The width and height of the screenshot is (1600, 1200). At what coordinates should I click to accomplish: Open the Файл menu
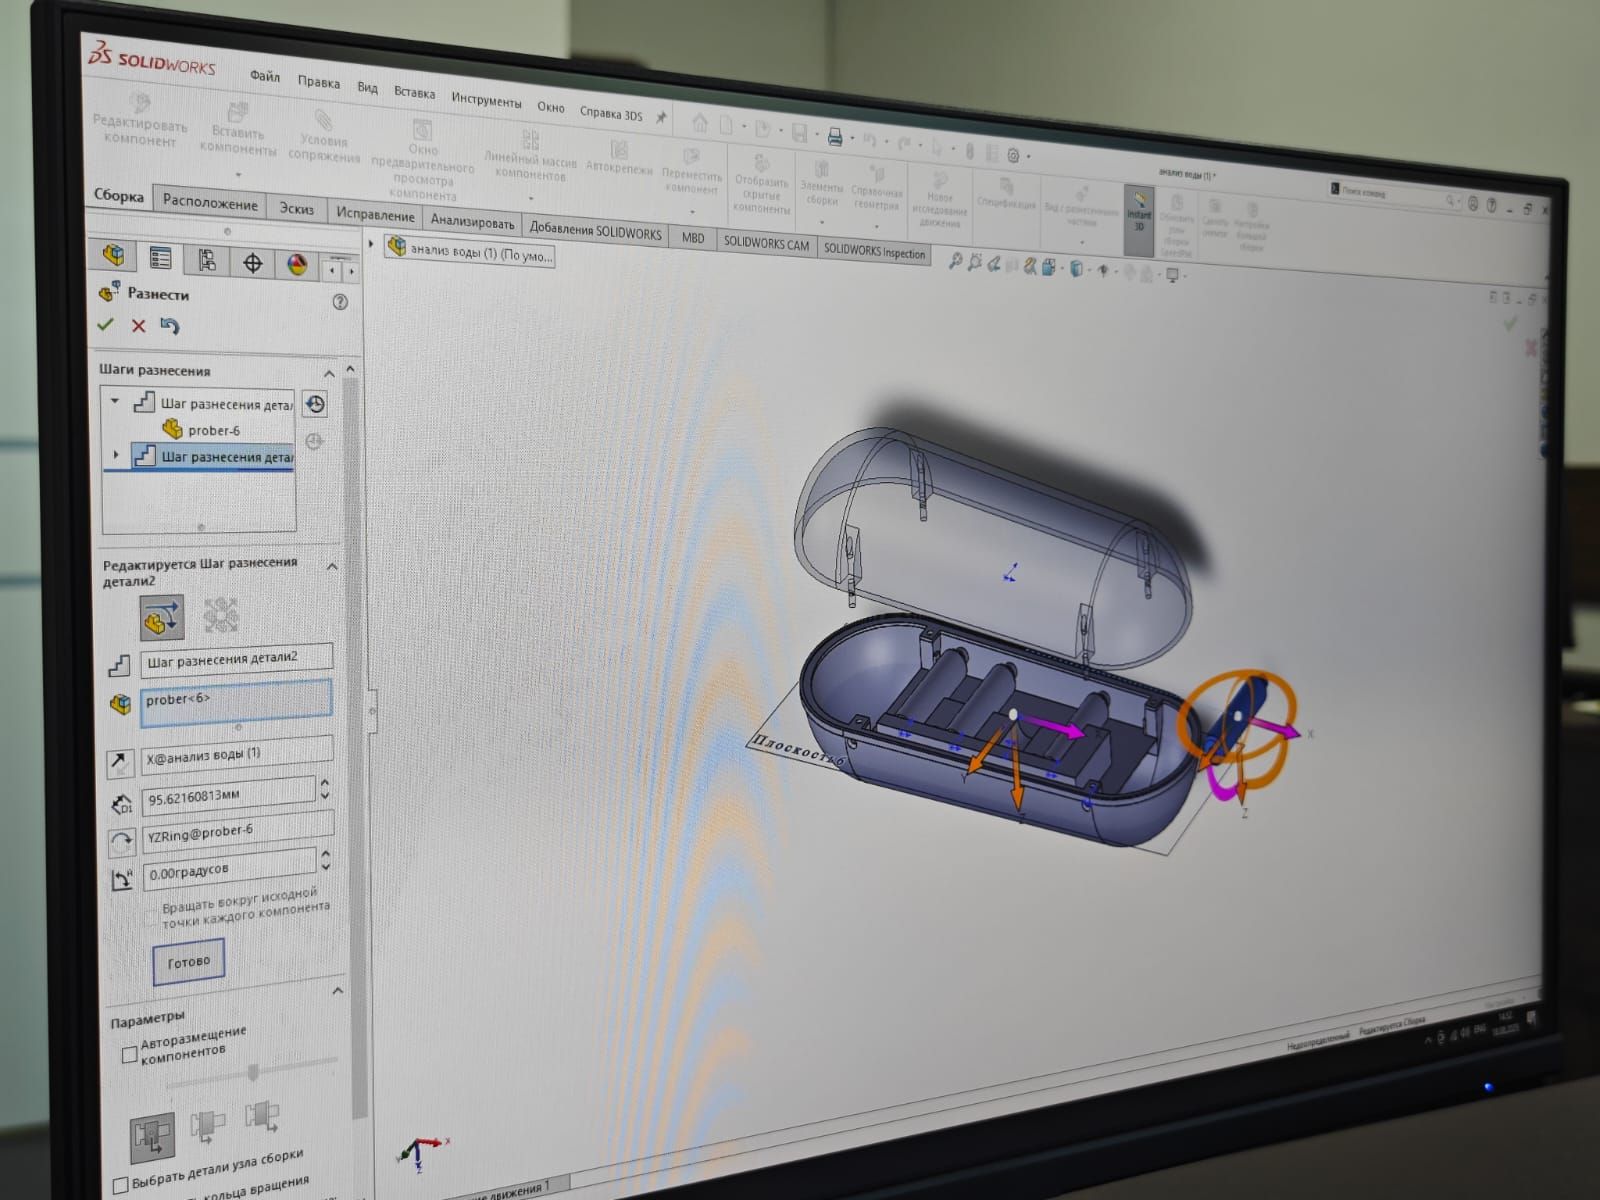(x=265, y=76)
